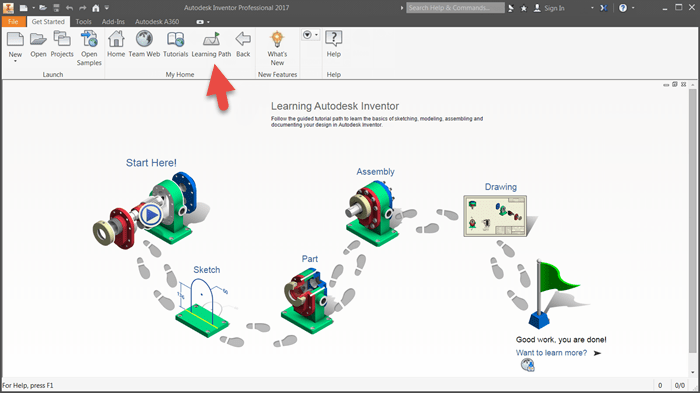Open the Projects dialog icon

62,39
